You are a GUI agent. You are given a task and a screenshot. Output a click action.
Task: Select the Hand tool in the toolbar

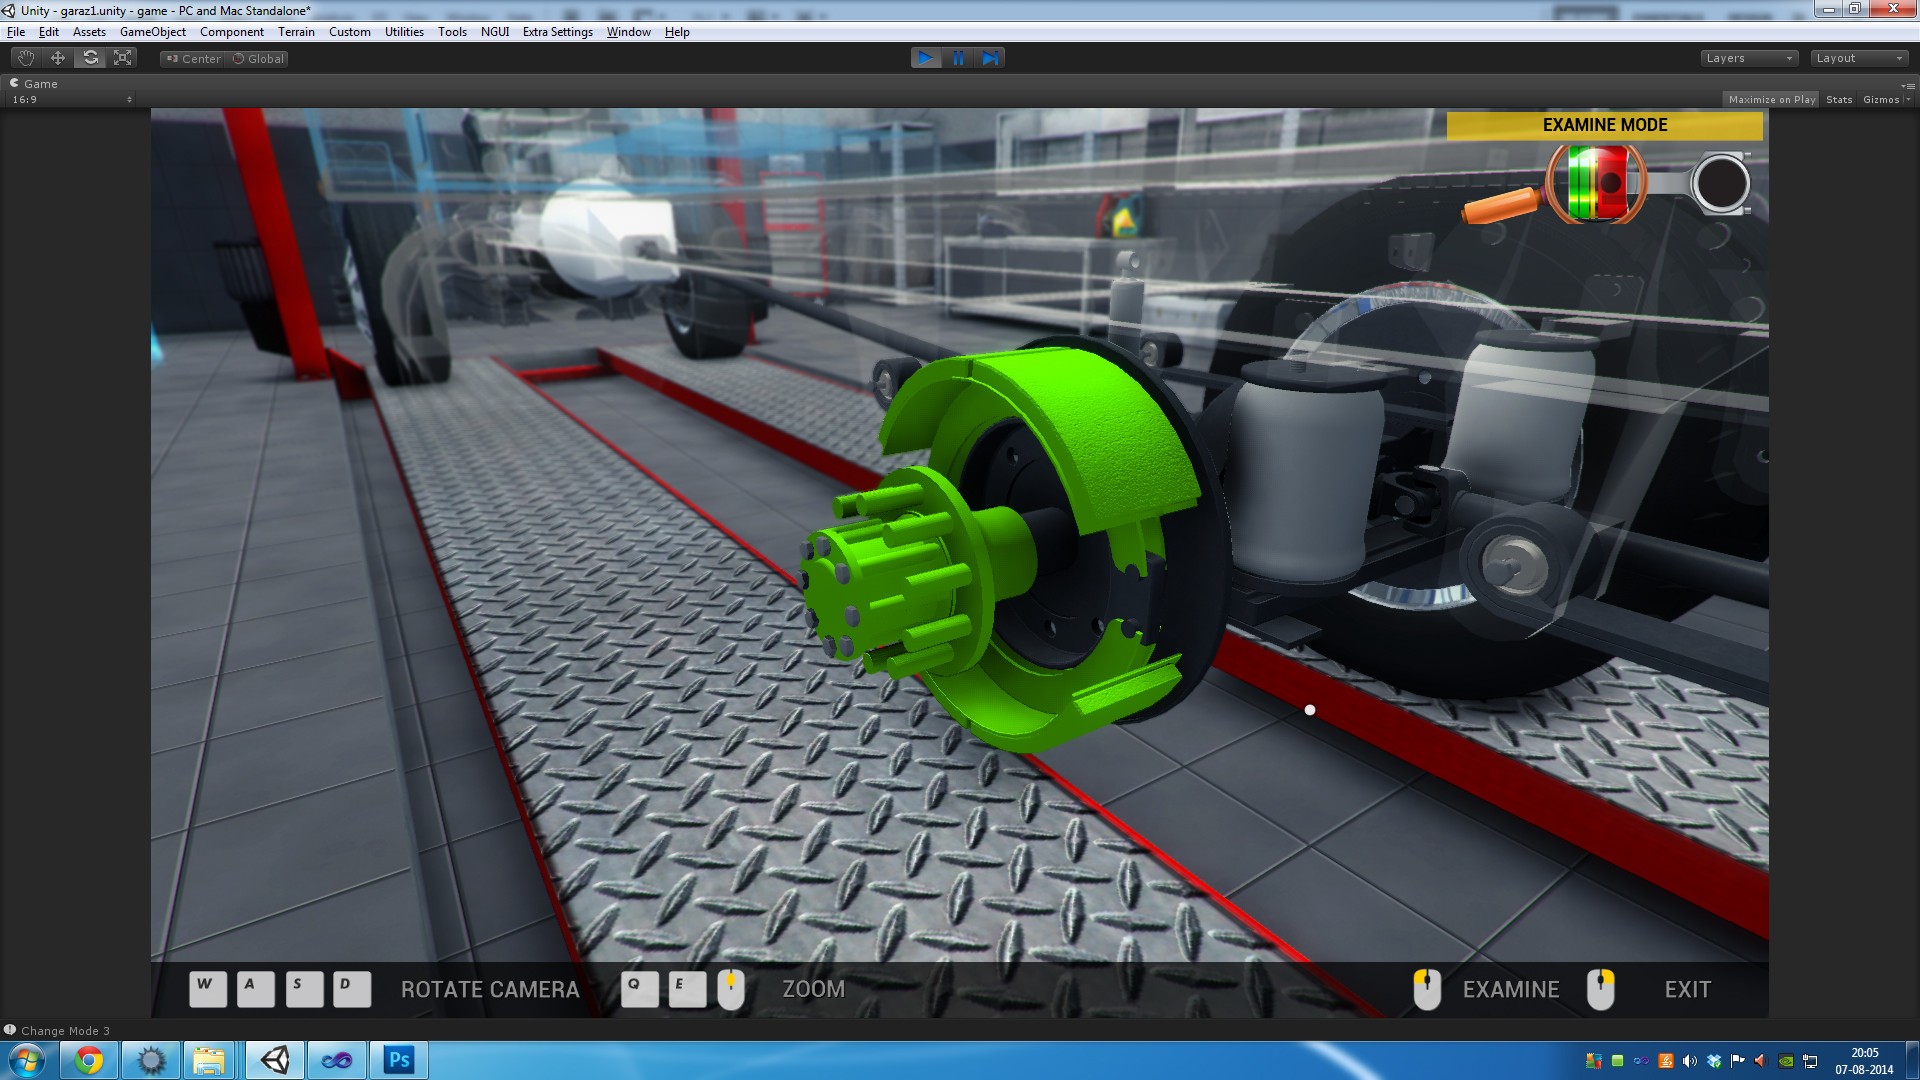click(26, 58)
